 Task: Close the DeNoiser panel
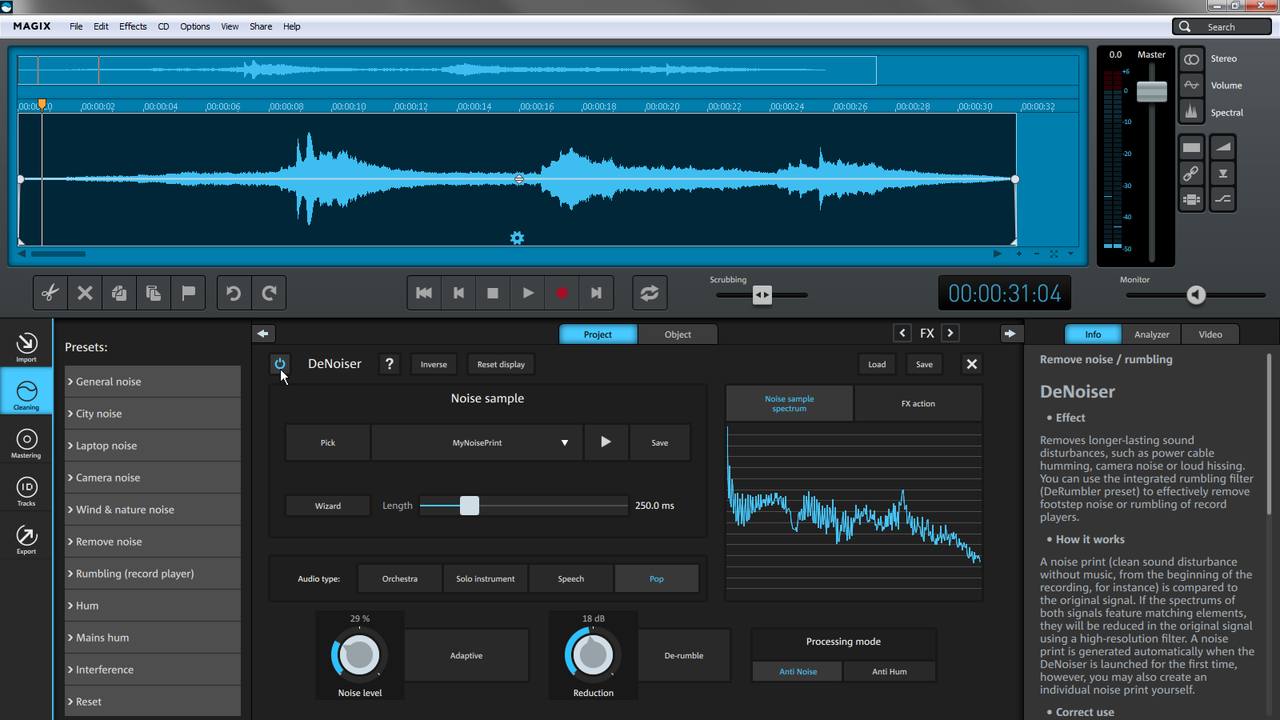pos(971,364)
